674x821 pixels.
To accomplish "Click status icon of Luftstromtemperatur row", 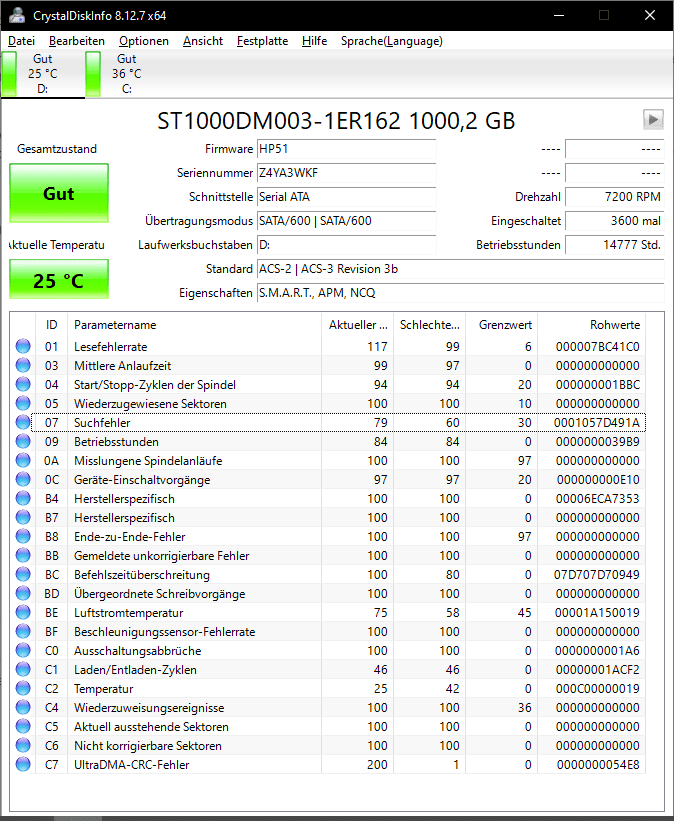I will [23, 612].
